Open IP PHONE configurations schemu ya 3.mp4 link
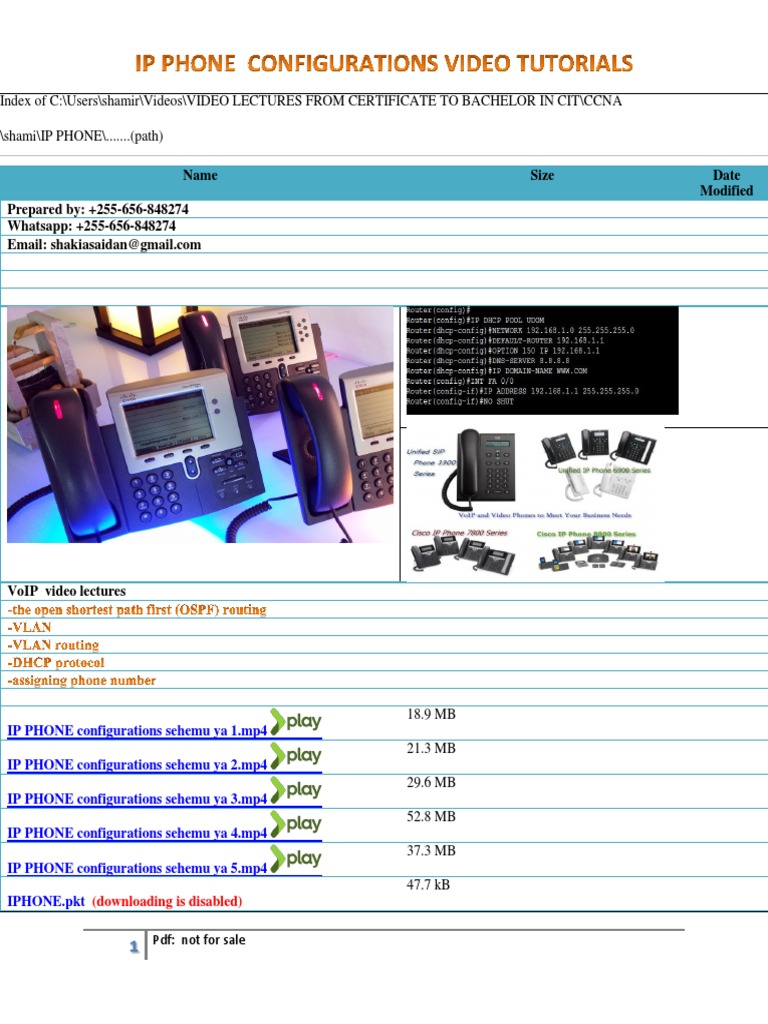Viewport: 768px width, 1024px height. click(x=137, y=799)
